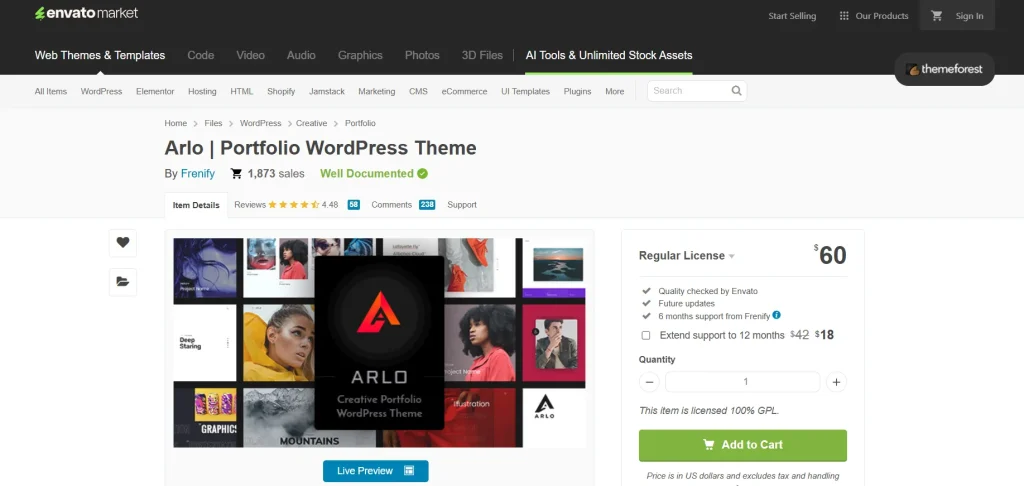Enable Extend support to 12 months checkbox
Image resolution: width=1024 pixels, height=486 pixels.
(646, 335)
